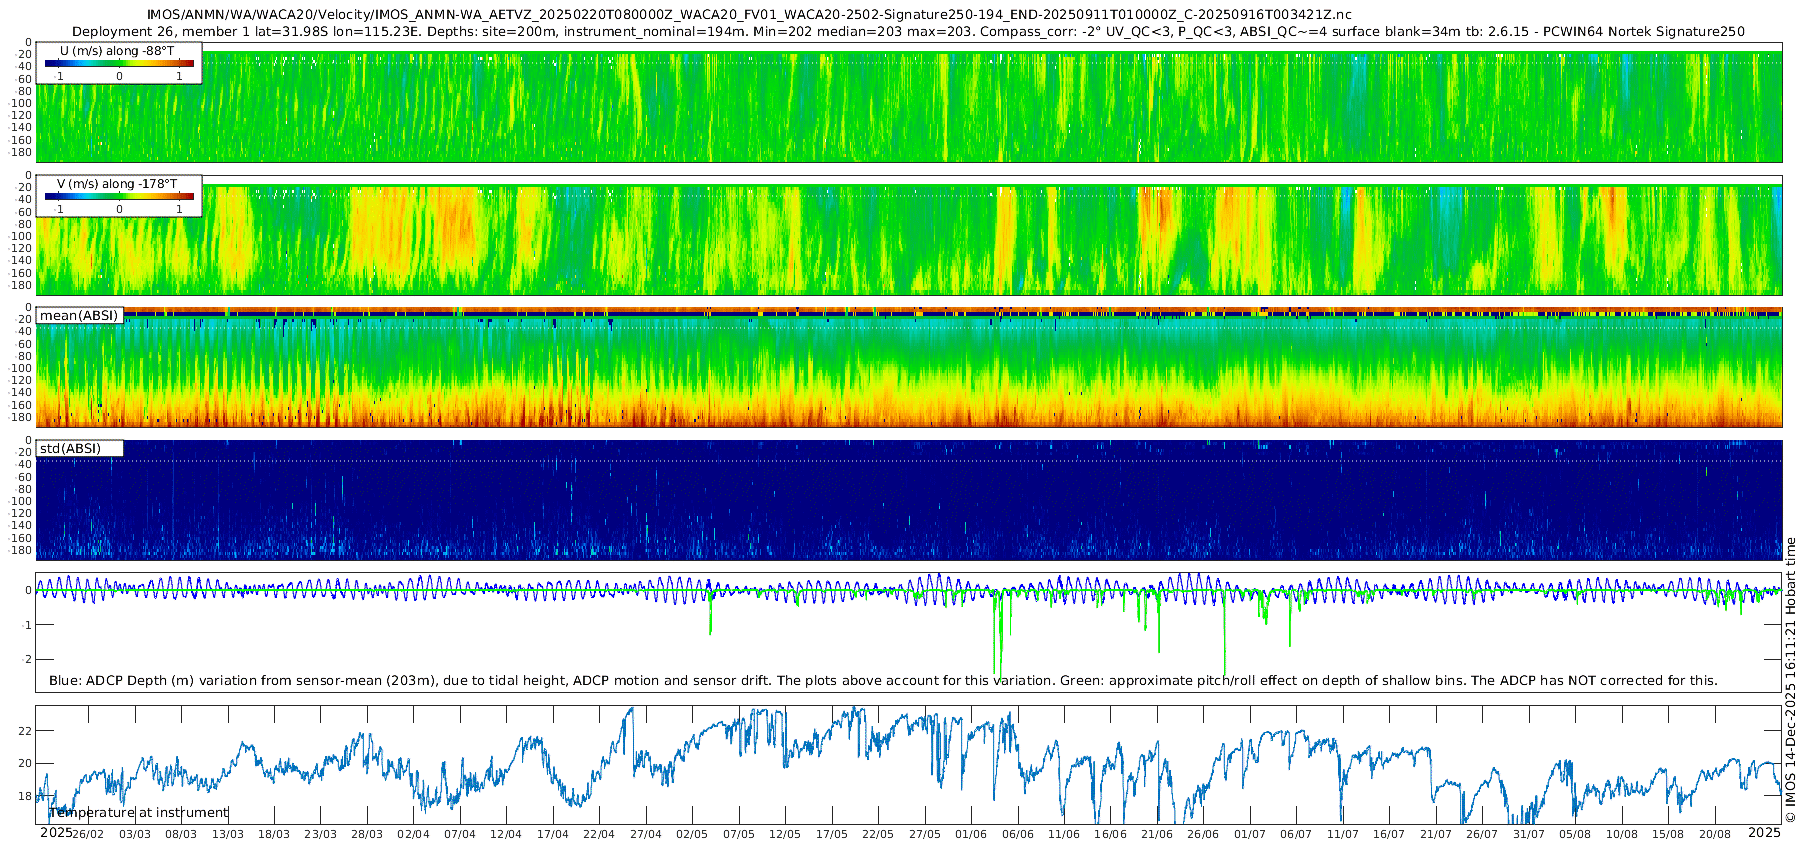The image size is (1800, 850).
Task: Select the 20/08 date tick label
Action: point(1715,834)
